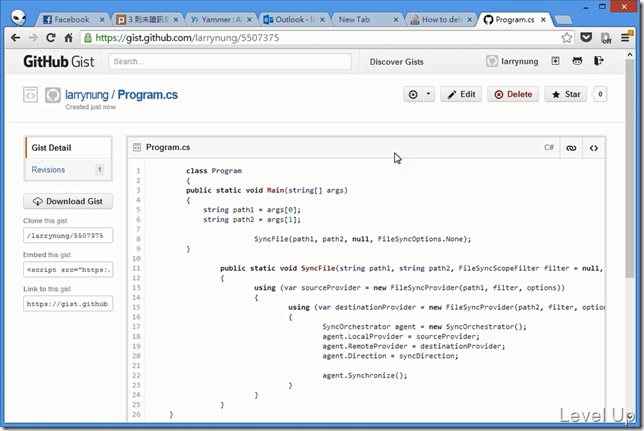This screenshot has width=644, height=431.
Task: Click the "class Program" code line
Action: (x=214, y=171)
